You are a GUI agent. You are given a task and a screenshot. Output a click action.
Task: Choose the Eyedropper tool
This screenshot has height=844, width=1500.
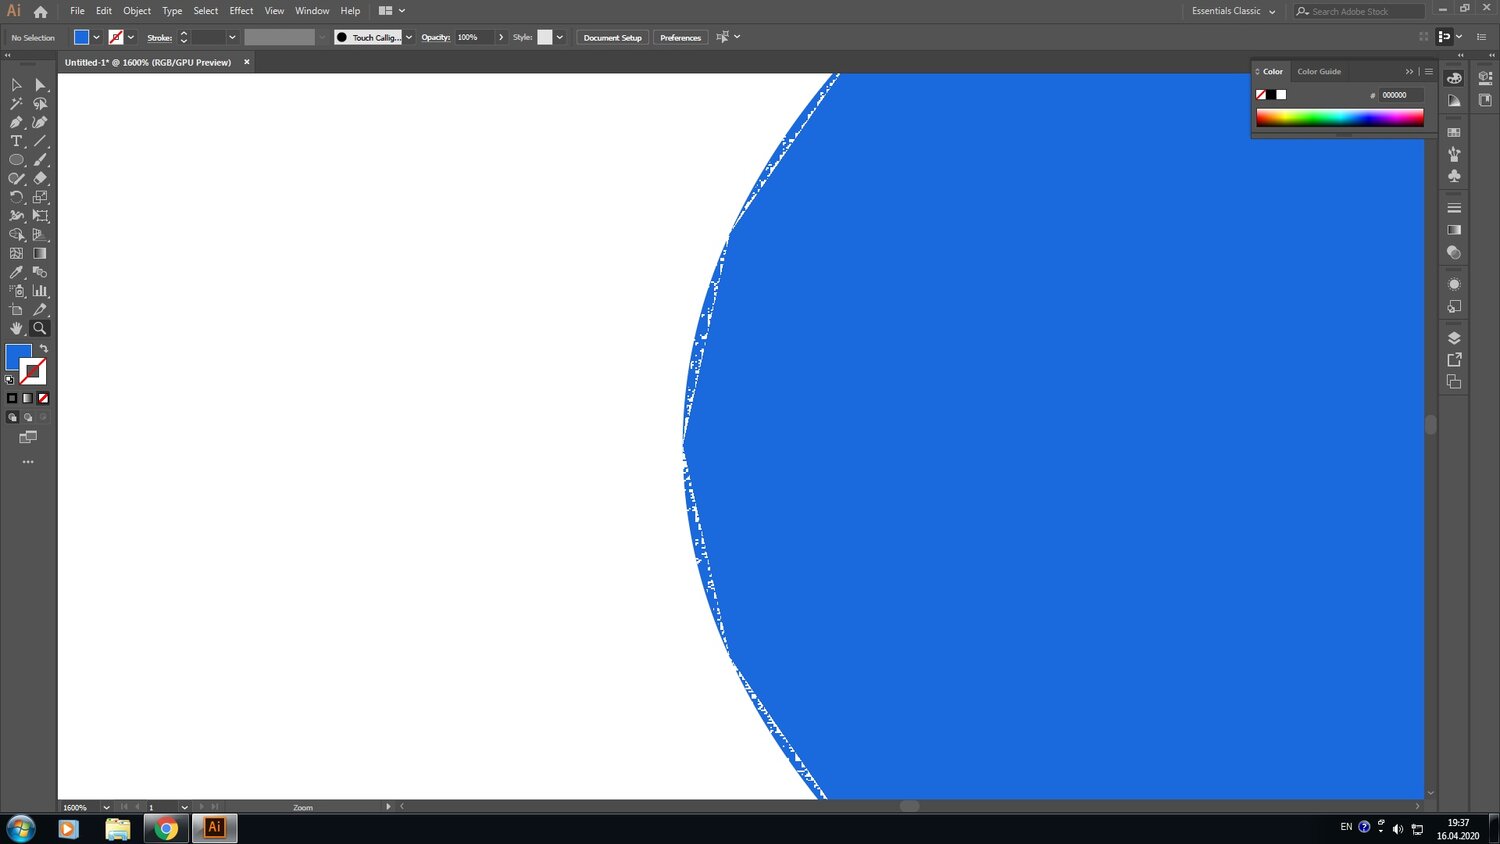pyautogui.click(x=16, y=272)
